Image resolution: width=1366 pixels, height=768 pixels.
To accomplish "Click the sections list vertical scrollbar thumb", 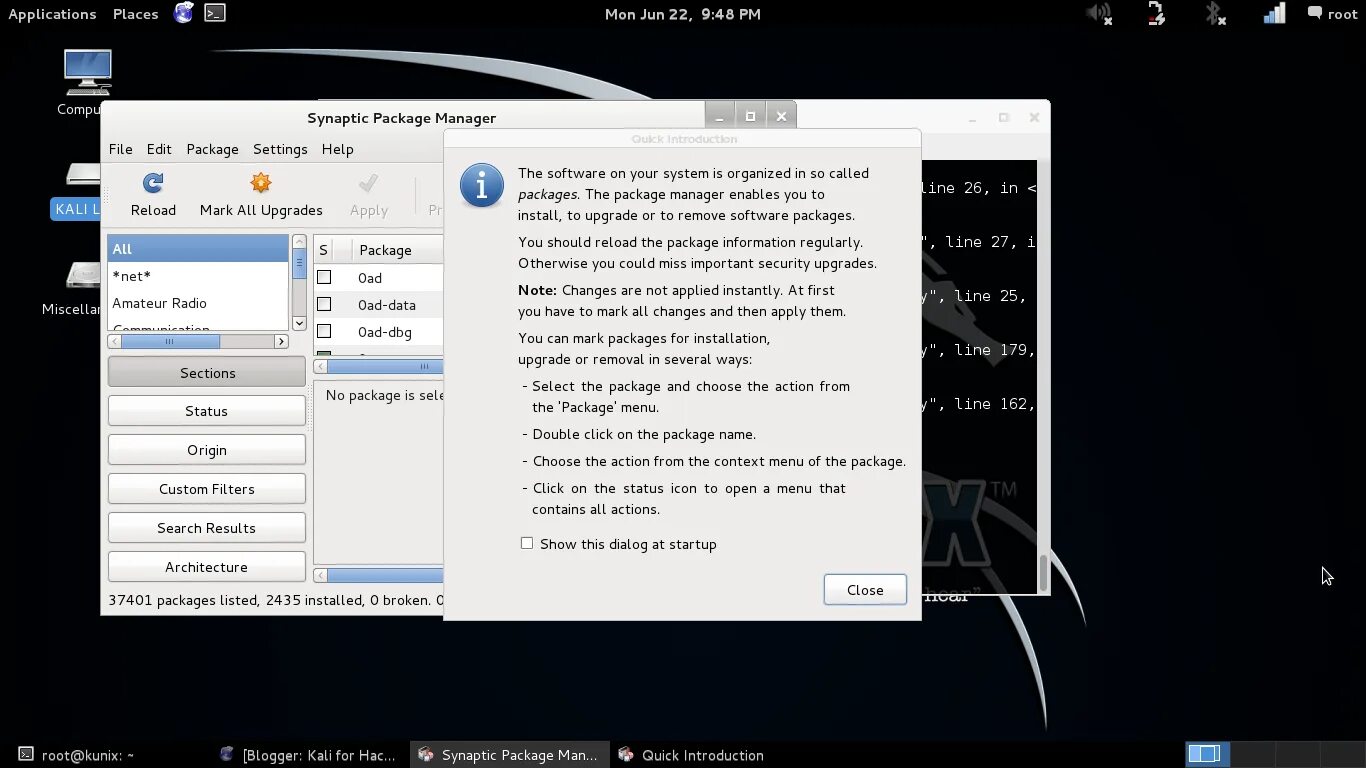I will 299,265.
